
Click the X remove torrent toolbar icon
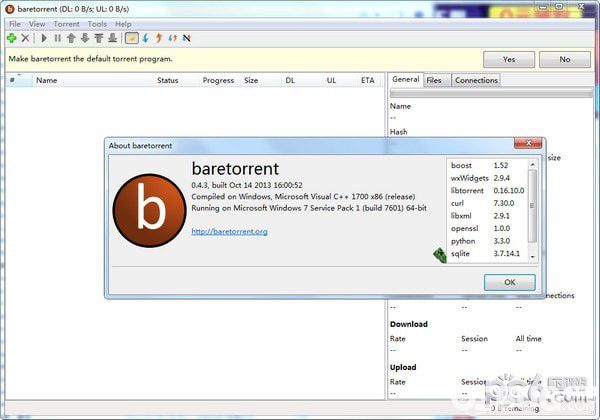pyautogui.click(x=25, y=38)
